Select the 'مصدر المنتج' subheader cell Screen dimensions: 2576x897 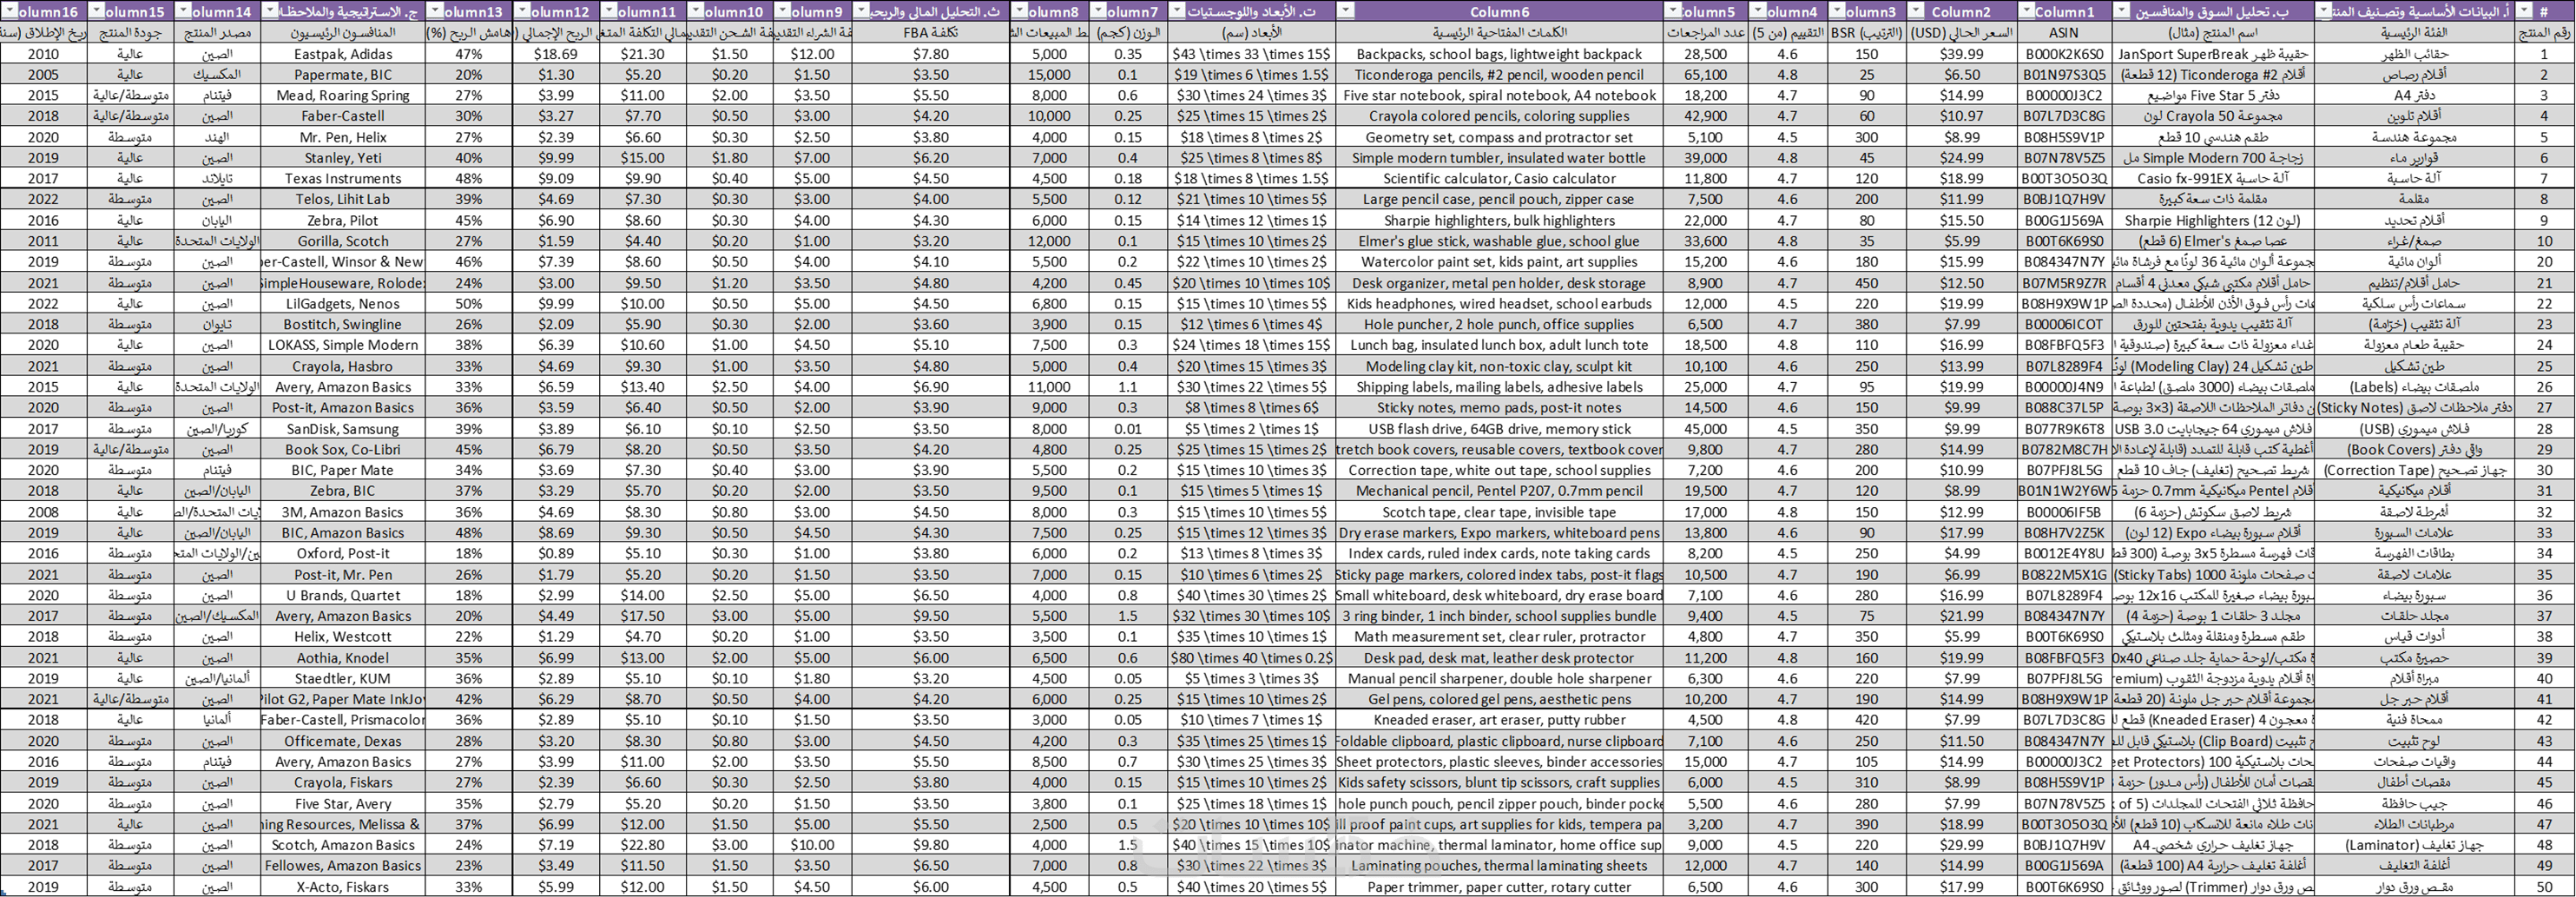click(216, 33)
